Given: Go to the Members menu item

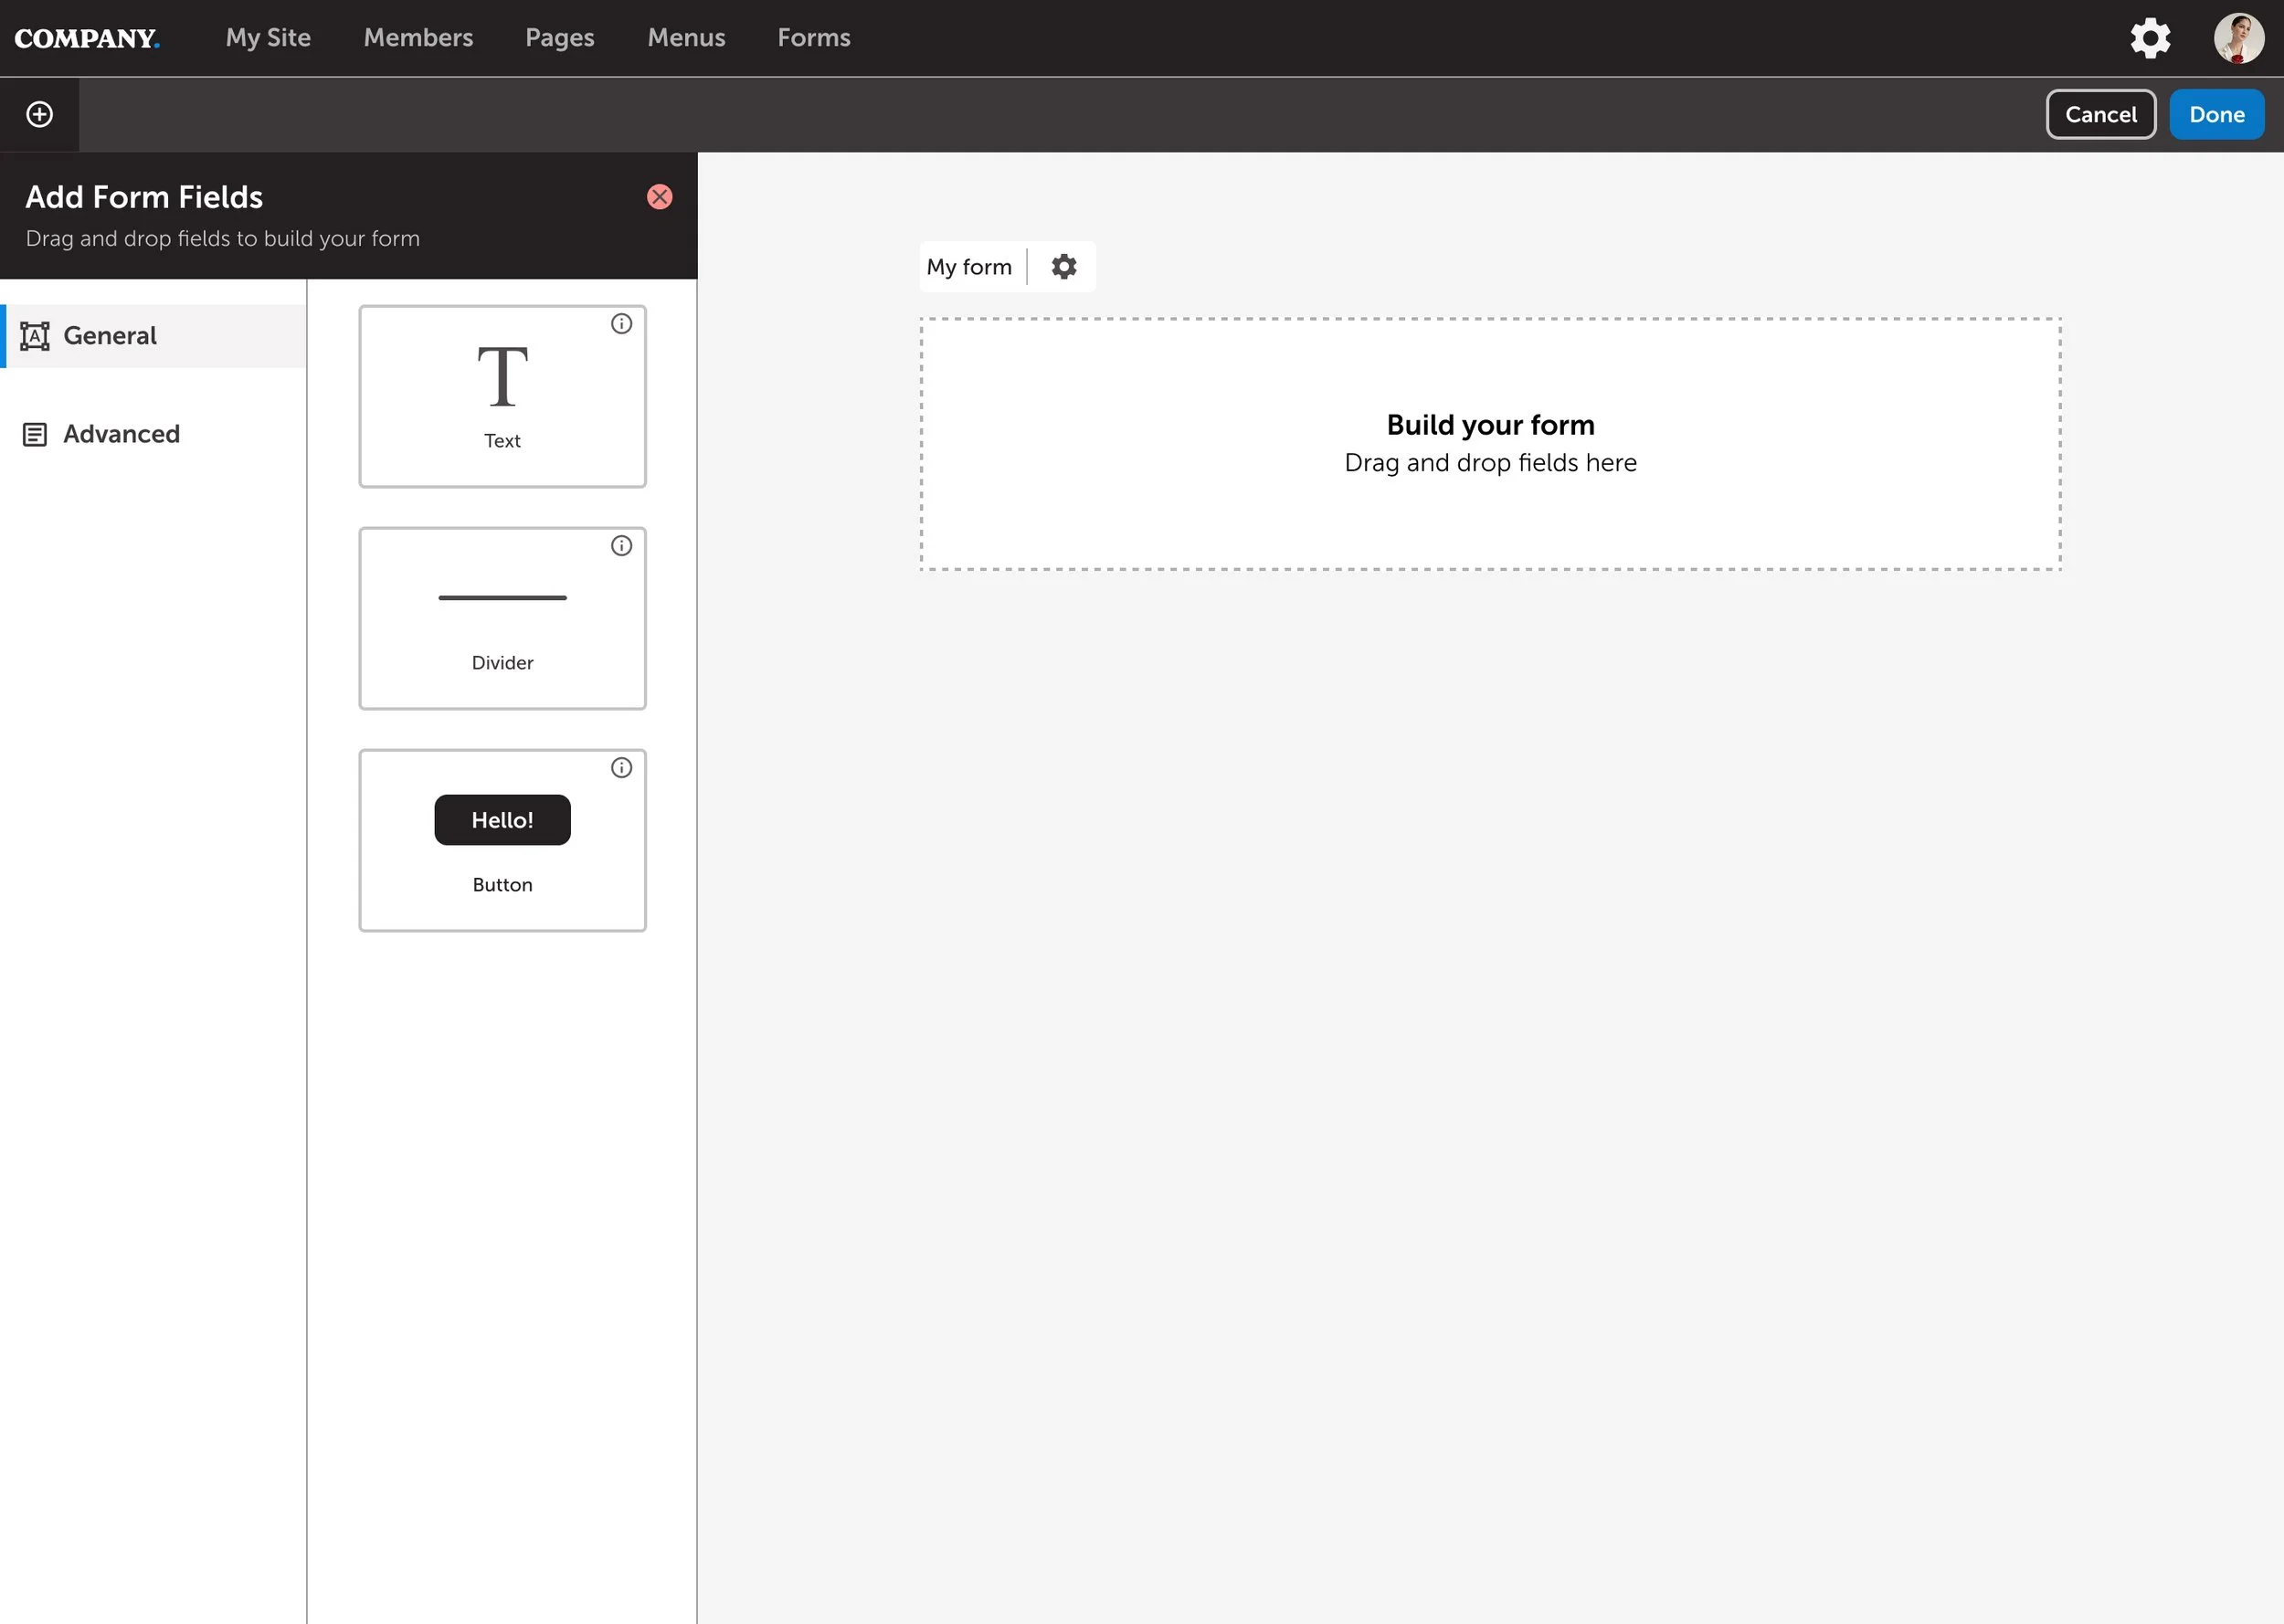Looking at the screenshot, I should [418, 38].
